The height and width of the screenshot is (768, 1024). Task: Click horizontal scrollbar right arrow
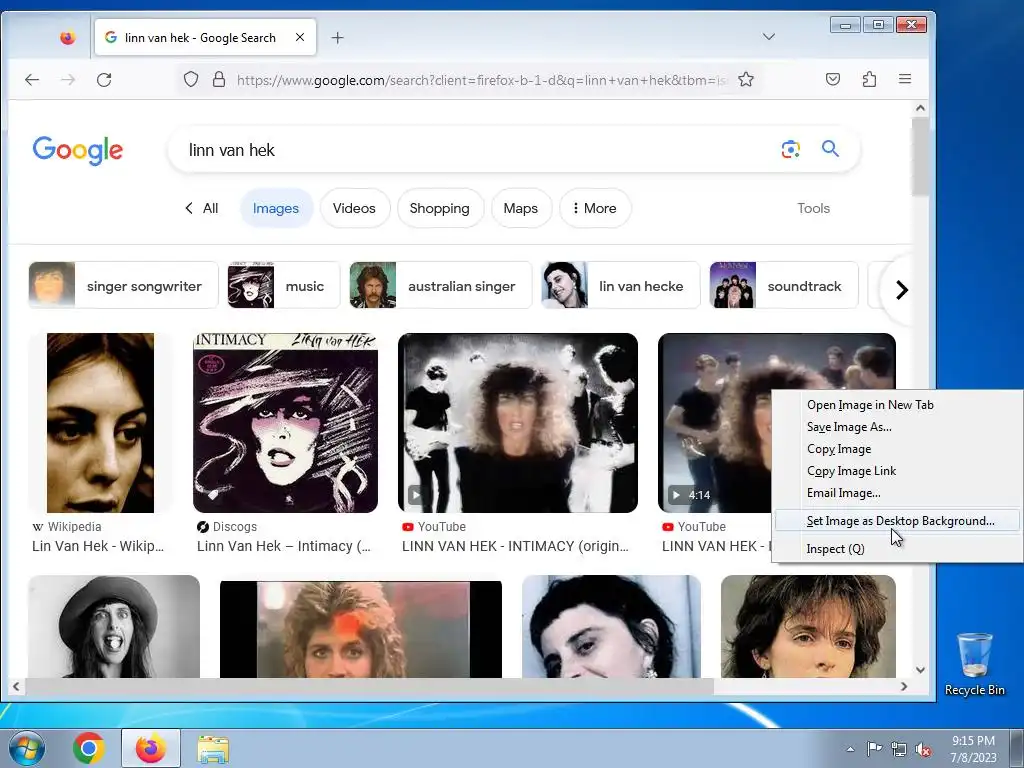904,686
